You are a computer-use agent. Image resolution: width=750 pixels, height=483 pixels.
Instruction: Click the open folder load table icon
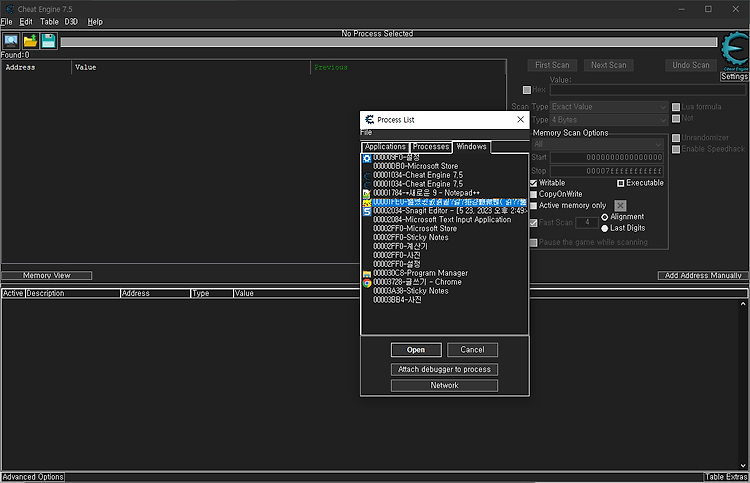(30, 41)
